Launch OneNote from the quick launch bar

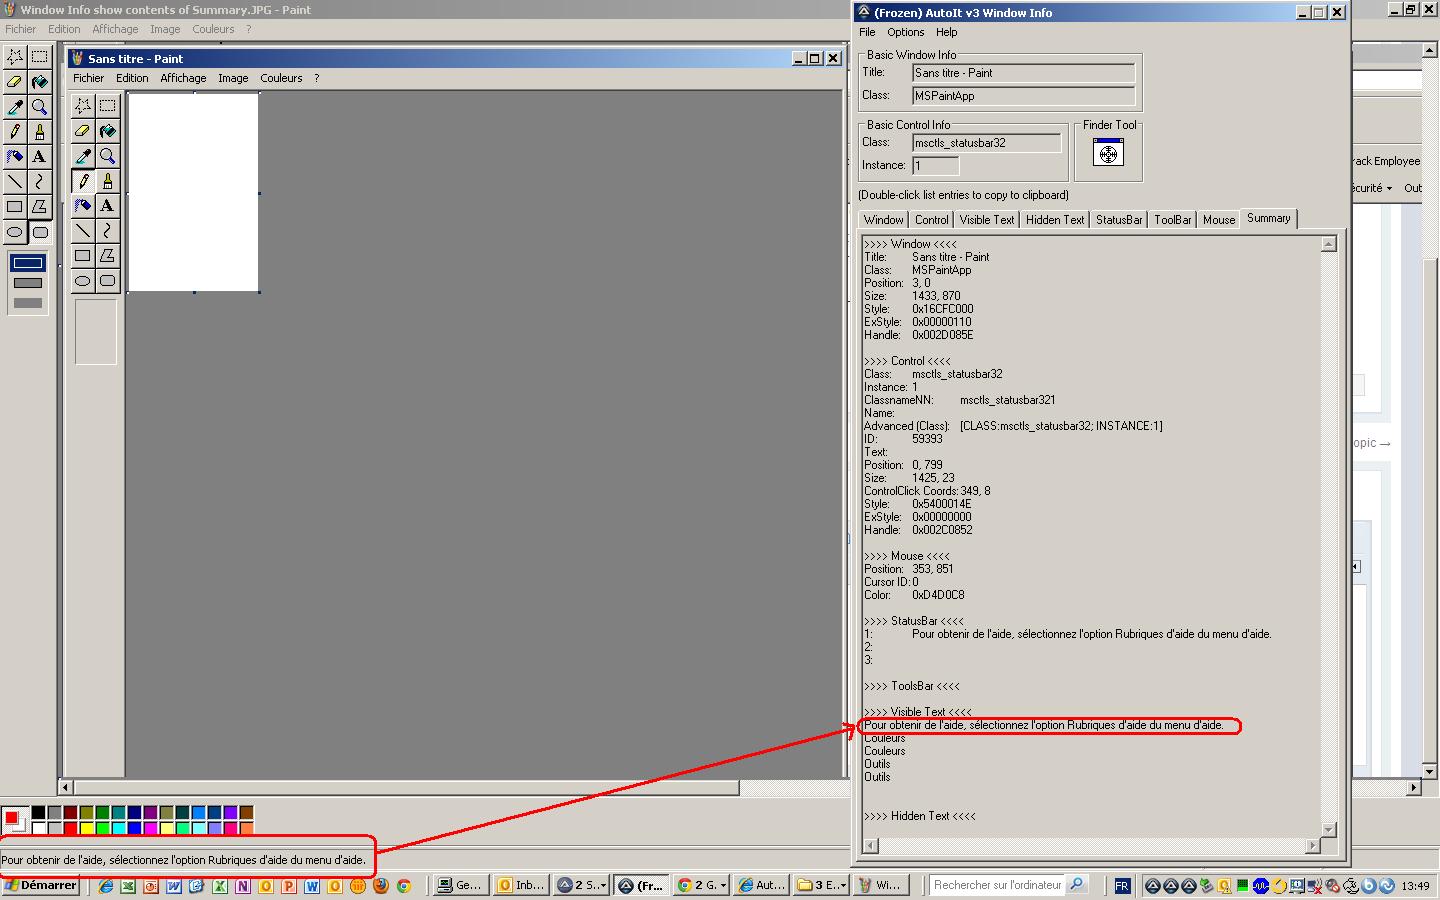pyautogui.click(x=243, y=886)
